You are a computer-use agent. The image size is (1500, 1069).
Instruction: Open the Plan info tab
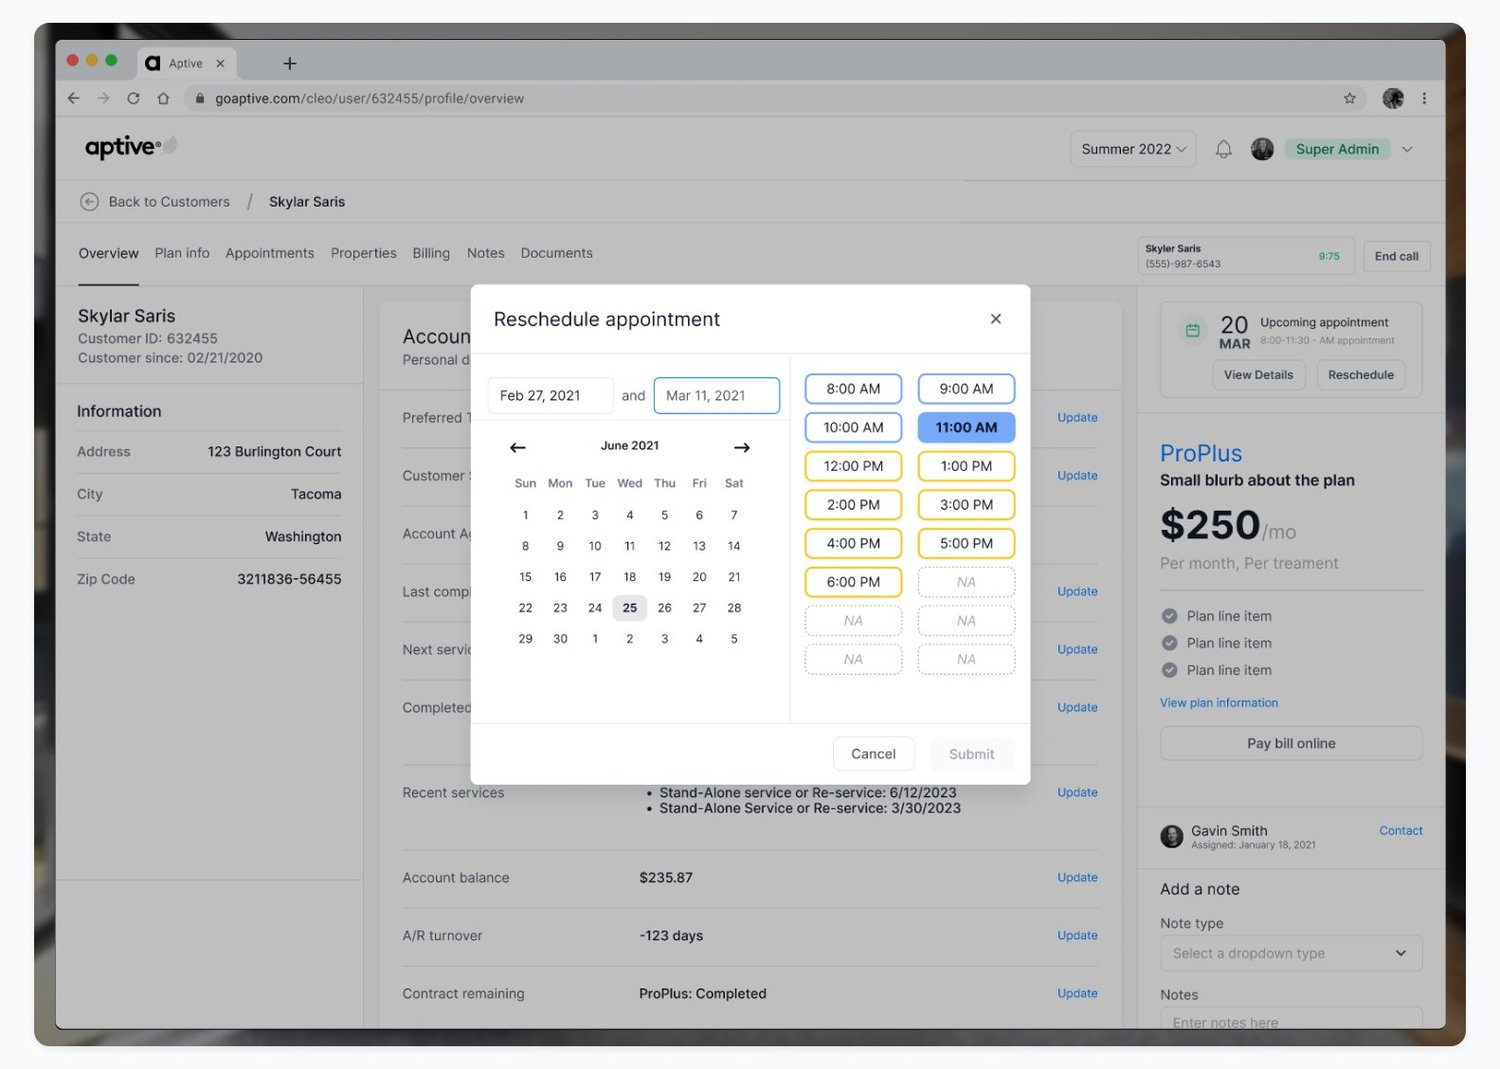182,253
